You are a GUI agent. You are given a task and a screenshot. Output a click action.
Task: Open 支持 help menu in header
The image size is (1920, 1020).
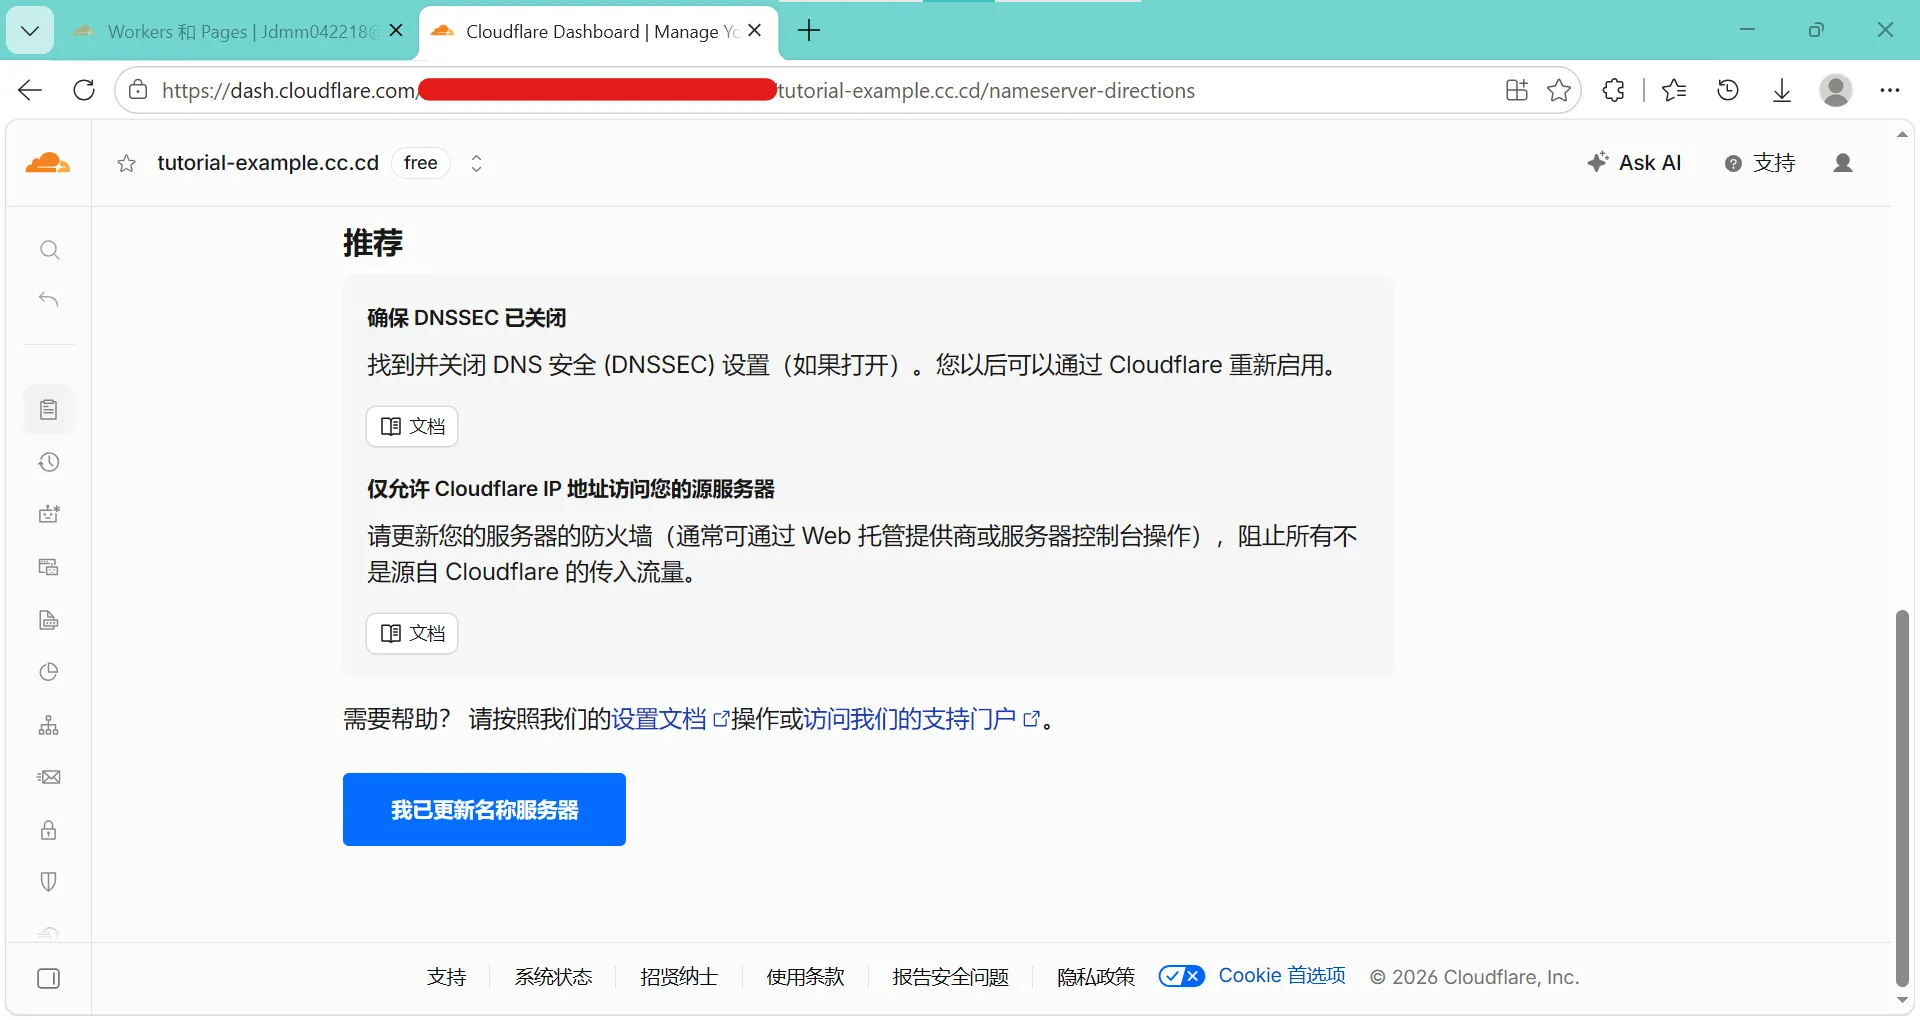click(1760, 163)
